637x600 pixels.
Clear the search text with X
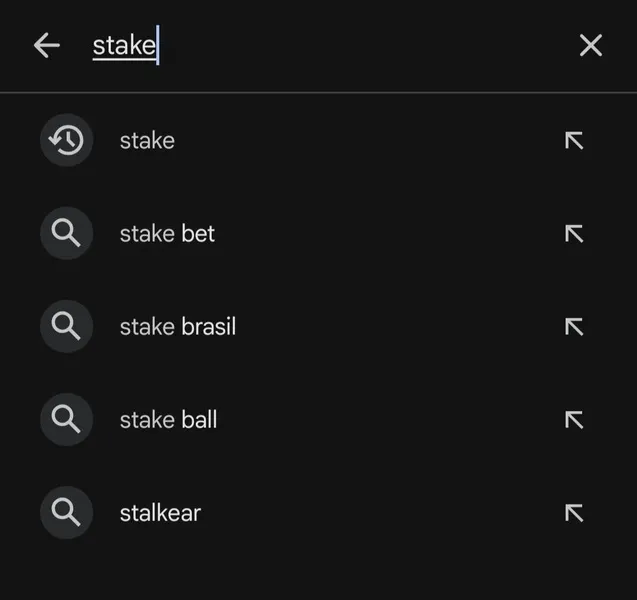591,45
